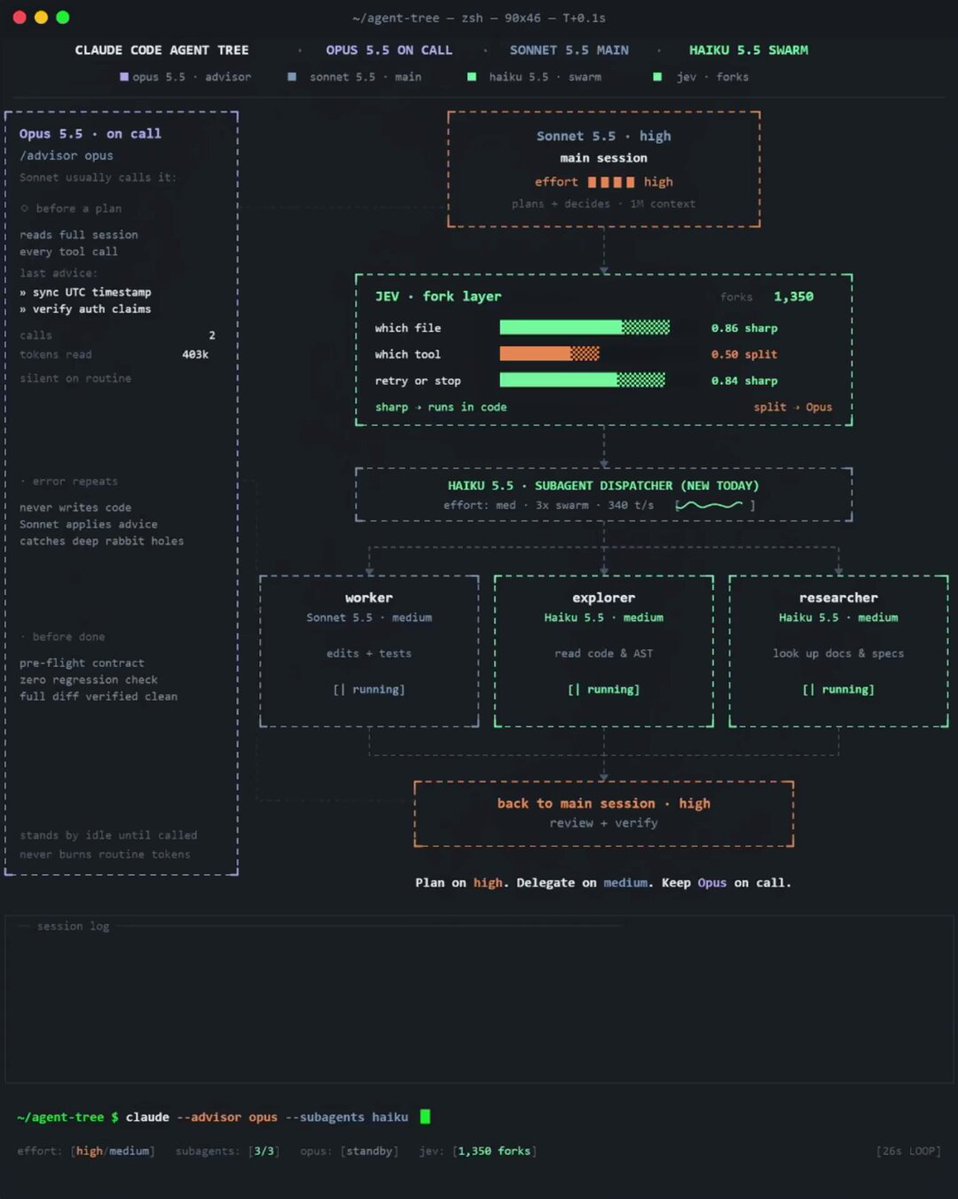This screenshot has width=958, height=1199.
Task: Click the sonnet 5.5 main legend square
Action: coord(291,76)
